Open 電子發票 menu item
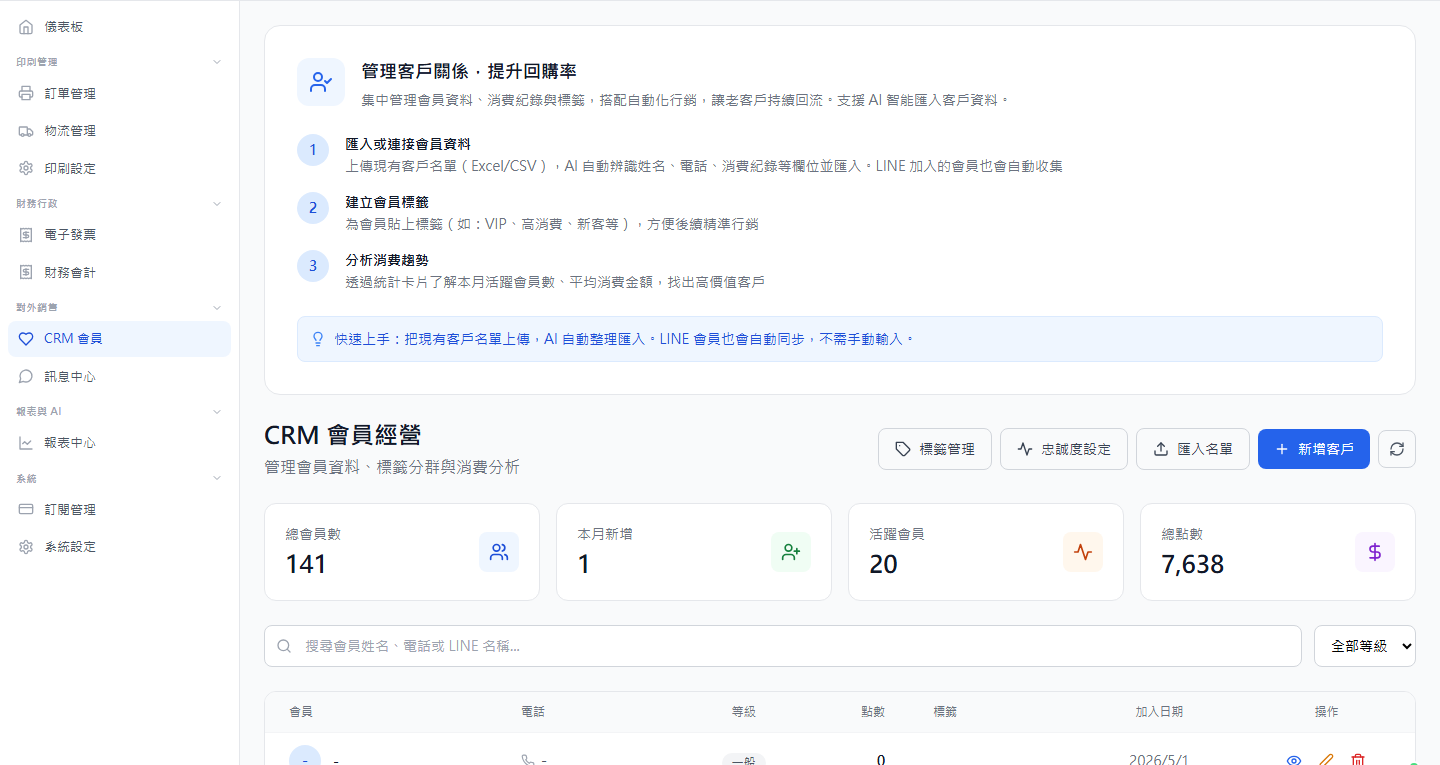 (x=119, y=235)
